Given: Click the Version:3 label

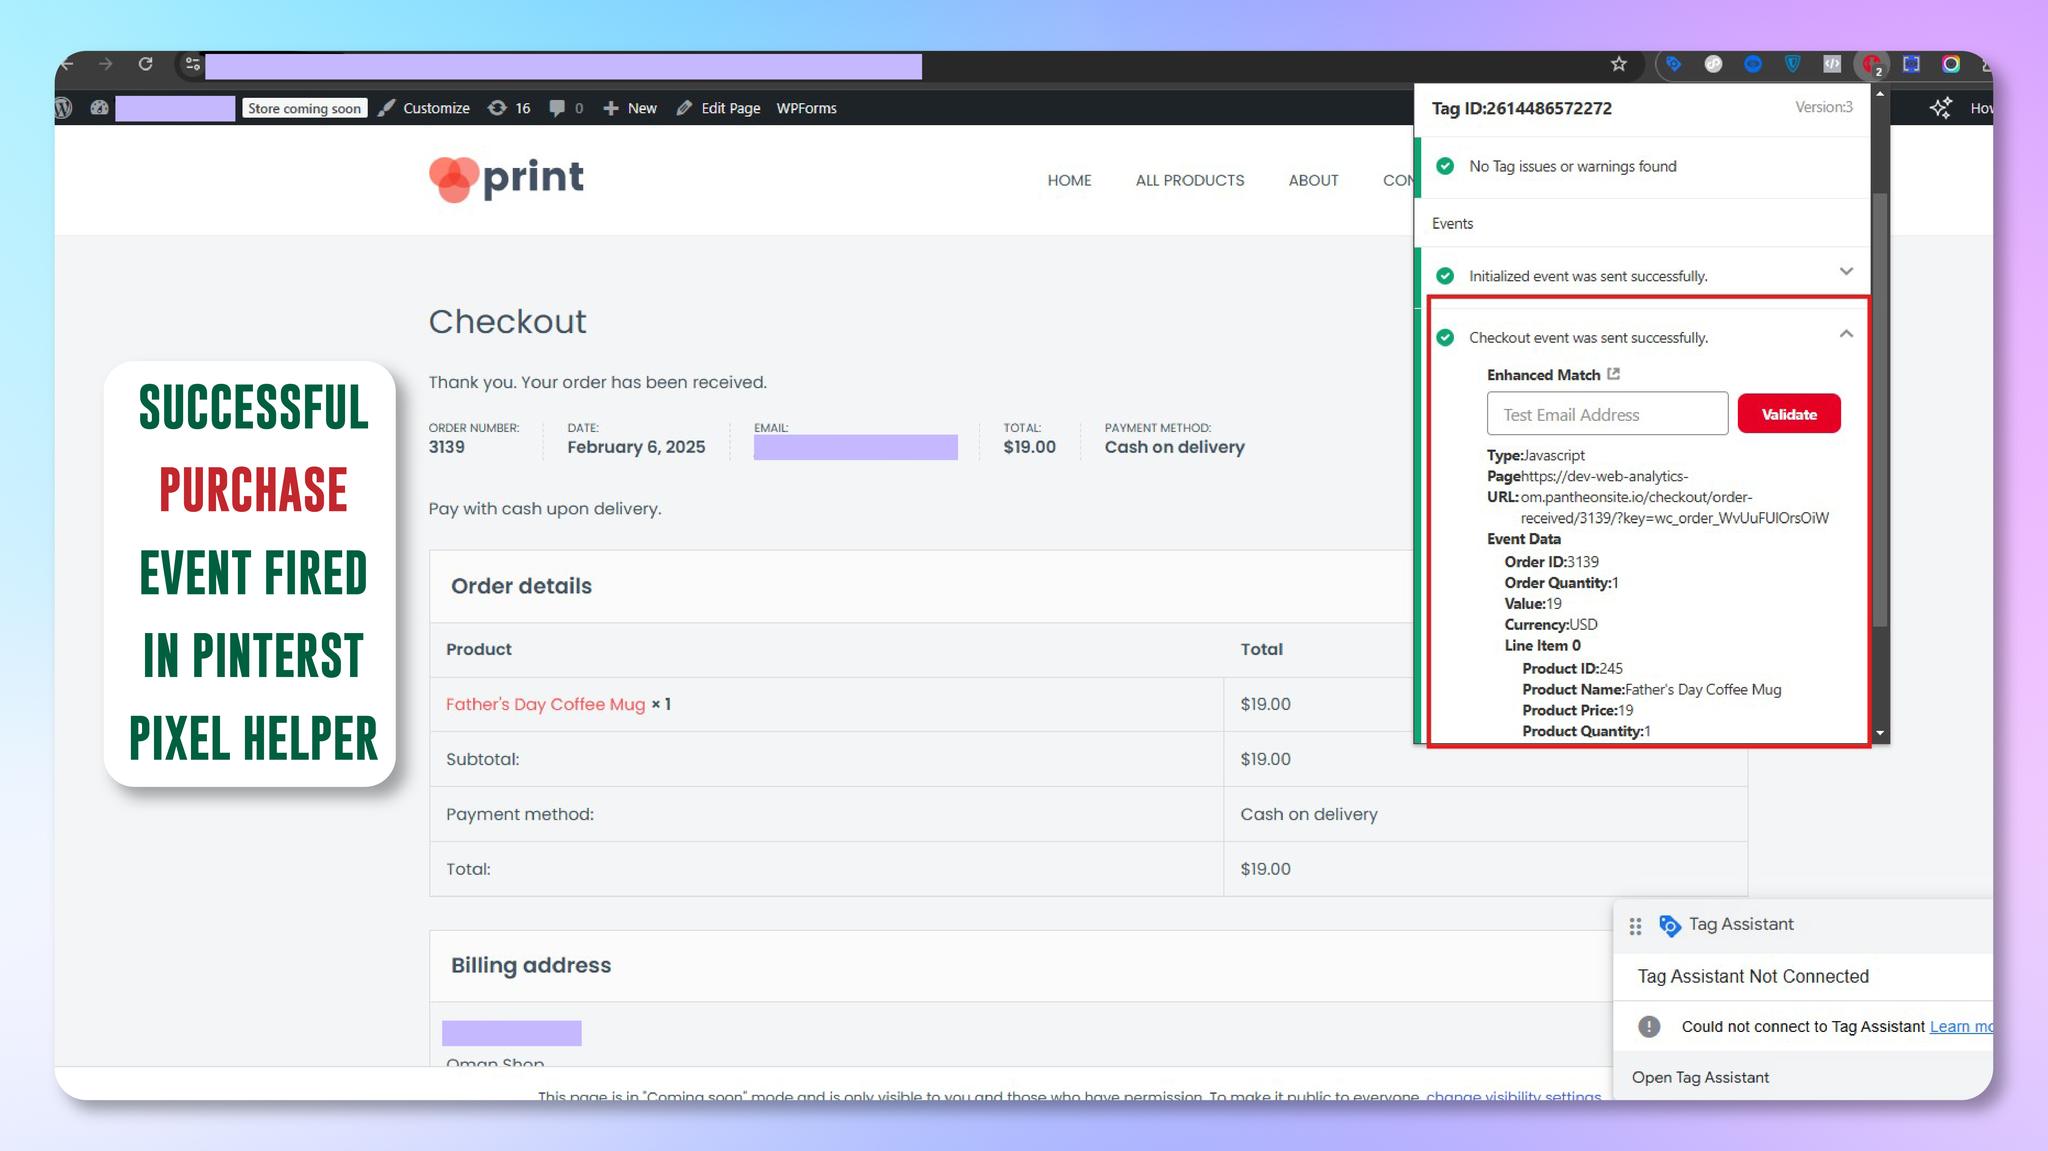Looking at the screenshot, I should (1824, 107).
